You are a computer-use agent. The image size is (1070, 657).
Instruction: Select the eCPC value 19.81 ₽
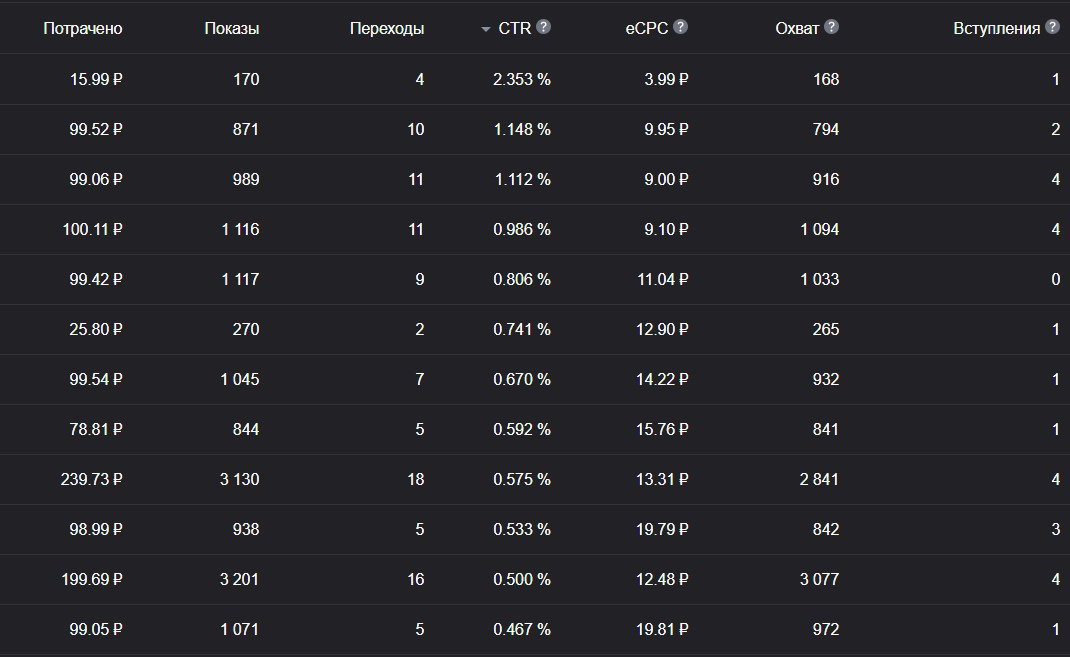[x=662, y=629]
